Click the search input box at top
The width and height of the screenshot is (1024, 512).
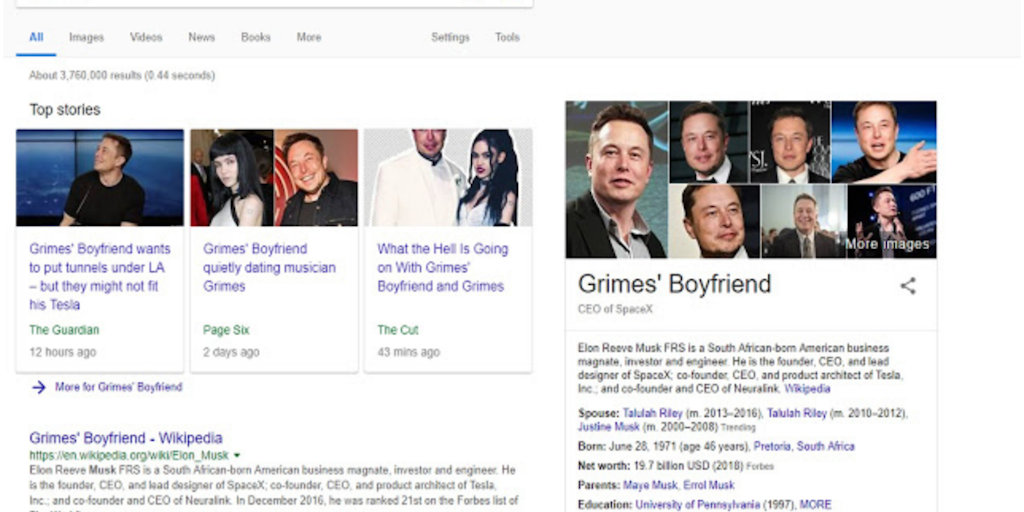[x=274, y=3]
